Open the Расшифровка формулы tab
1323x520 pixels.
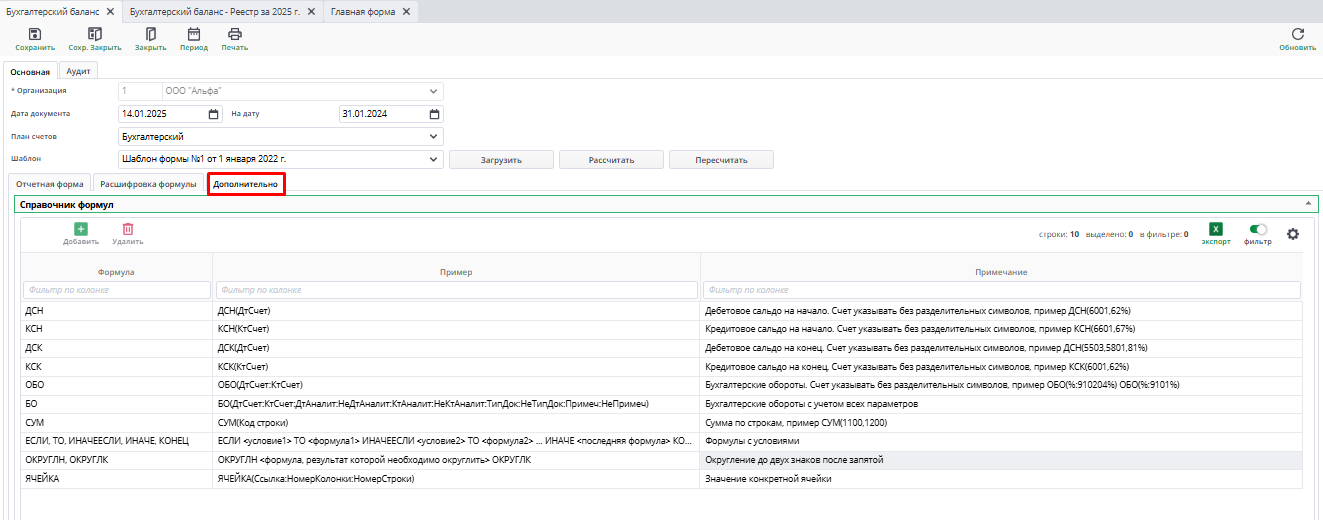(x=148, y=184)
